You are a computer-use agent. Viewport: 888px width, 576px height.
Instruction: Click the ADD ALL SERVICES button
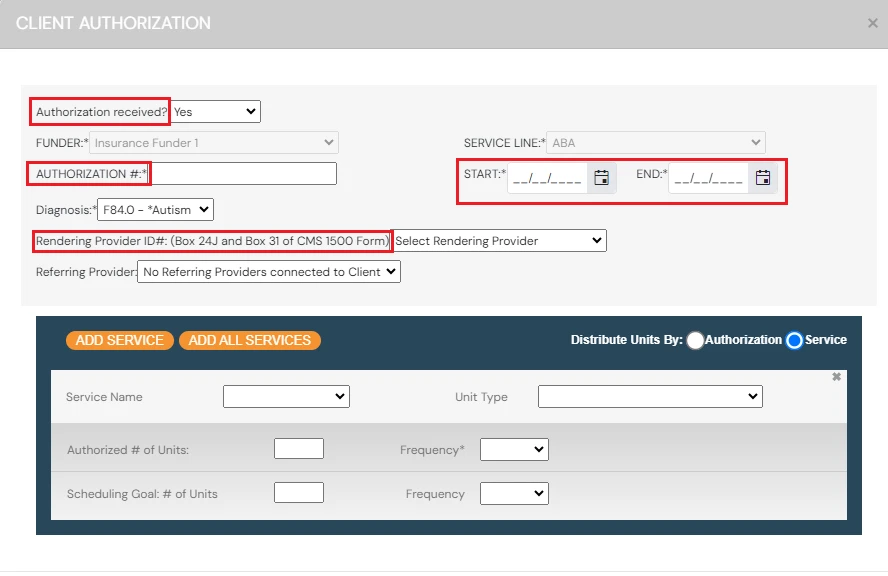(249, 340)
